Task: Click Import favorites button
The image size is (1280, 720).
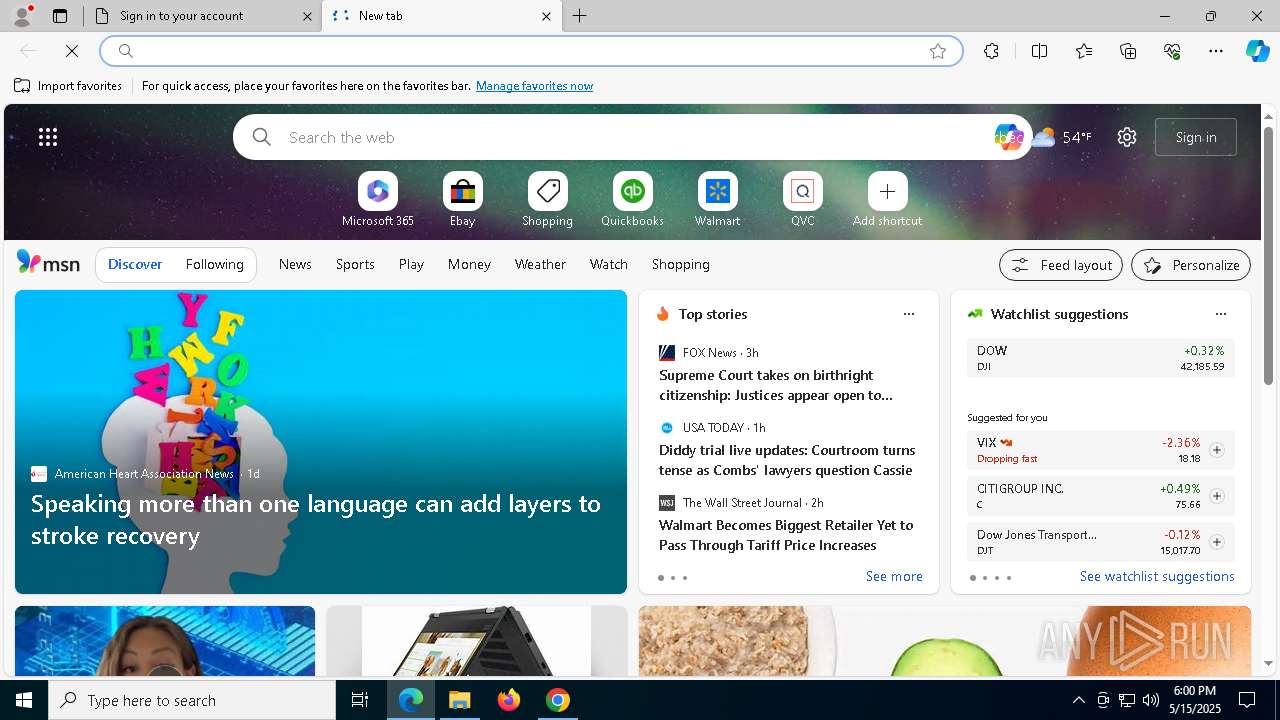Action: click(x=68, y=86)
